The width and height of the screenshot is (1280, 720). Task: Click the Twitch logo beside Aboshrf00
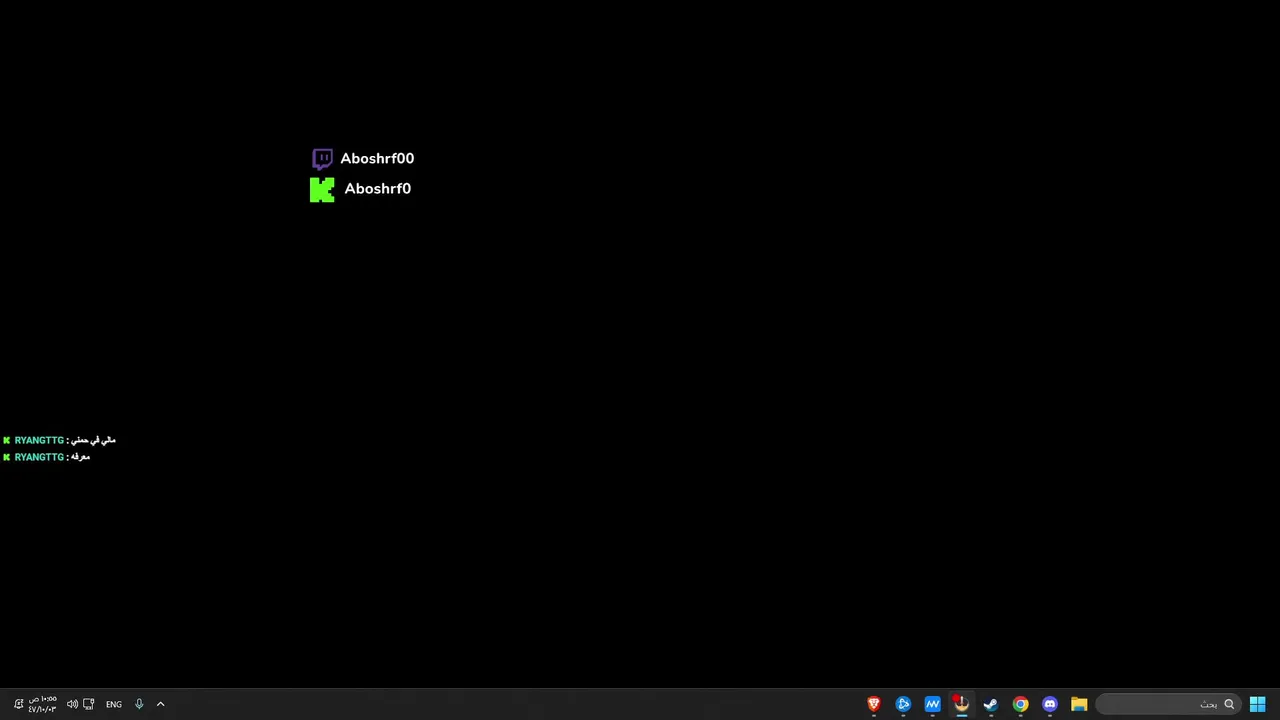tap(322, 158)
